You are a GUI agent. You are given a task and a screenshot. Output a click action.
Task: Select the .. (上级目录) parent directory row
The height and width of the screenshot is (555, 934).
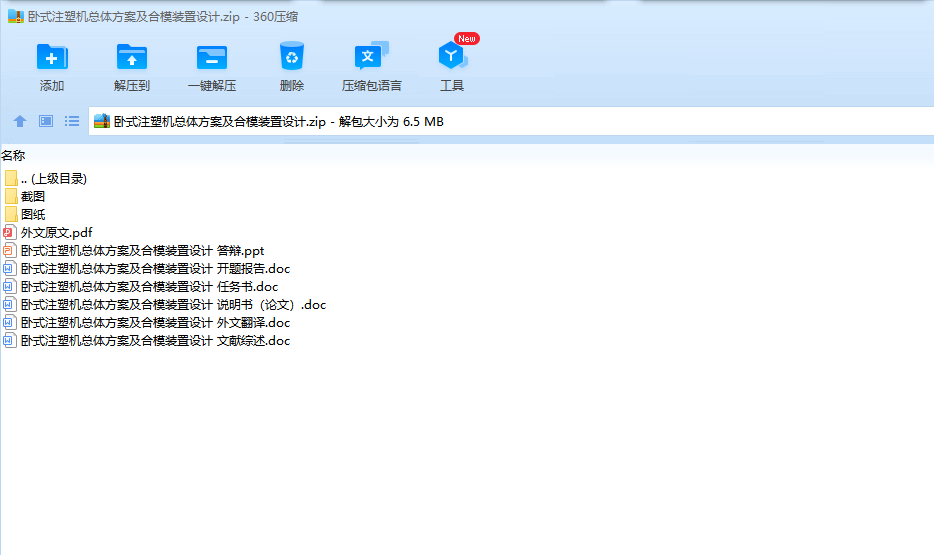[x=45, y=179]
